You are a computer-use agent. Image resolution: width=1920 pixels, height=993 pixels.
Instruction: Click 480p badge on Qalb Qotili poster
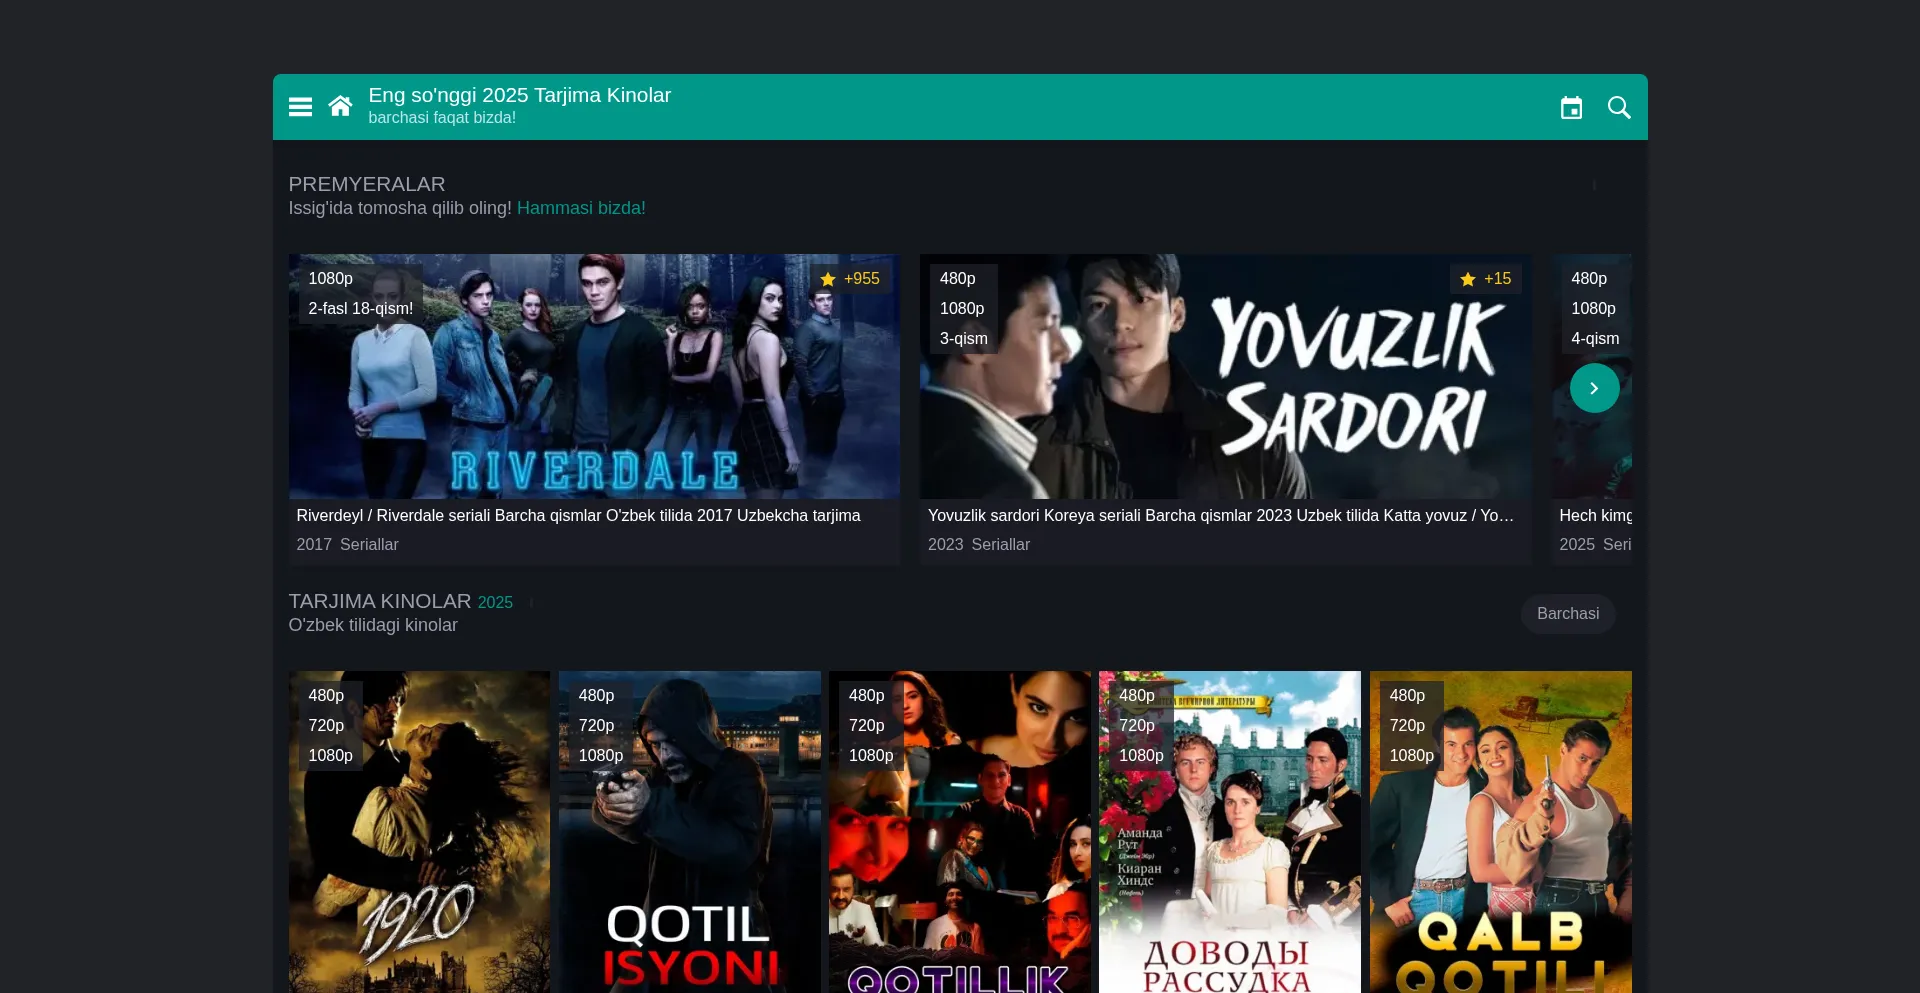pyautogui.click(x=1407, y=696)
